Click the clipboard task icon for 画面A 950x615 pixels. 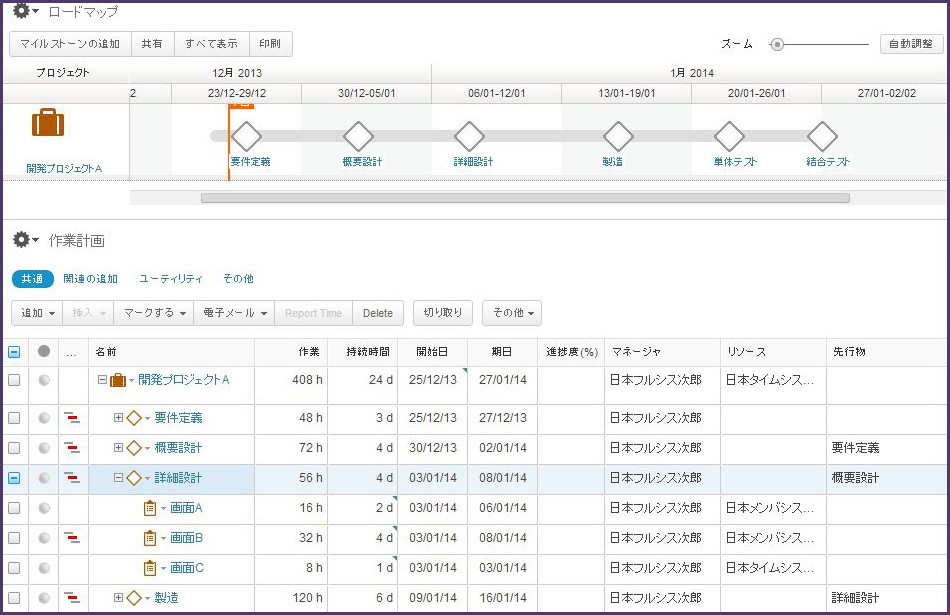tap(150, 508)
